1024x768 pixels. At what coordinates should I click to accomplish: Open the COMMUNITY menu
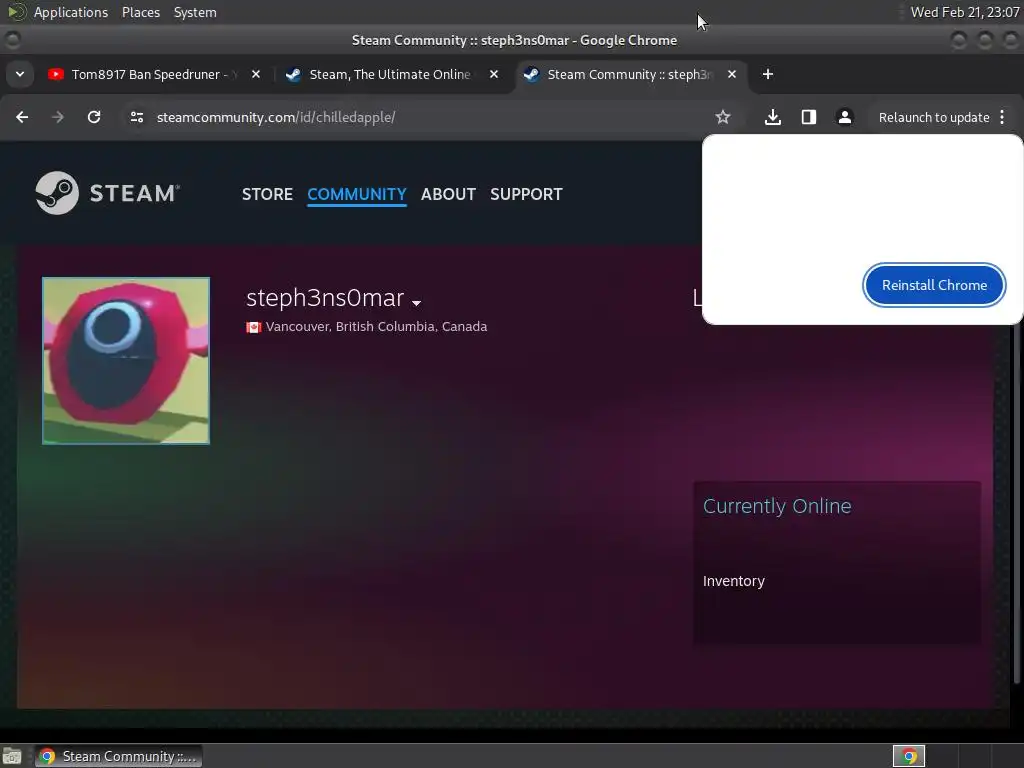click(x=357, y=194)
